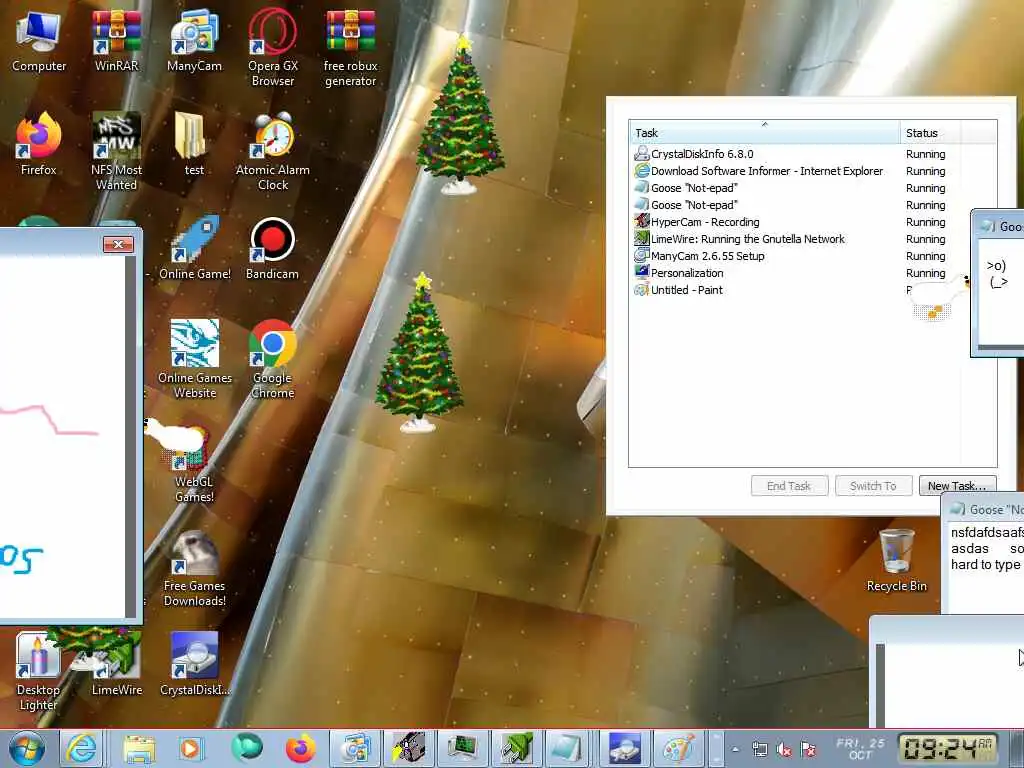Open Action Center flag in tray
This screenshot has width=1024, height=768.
808,750
